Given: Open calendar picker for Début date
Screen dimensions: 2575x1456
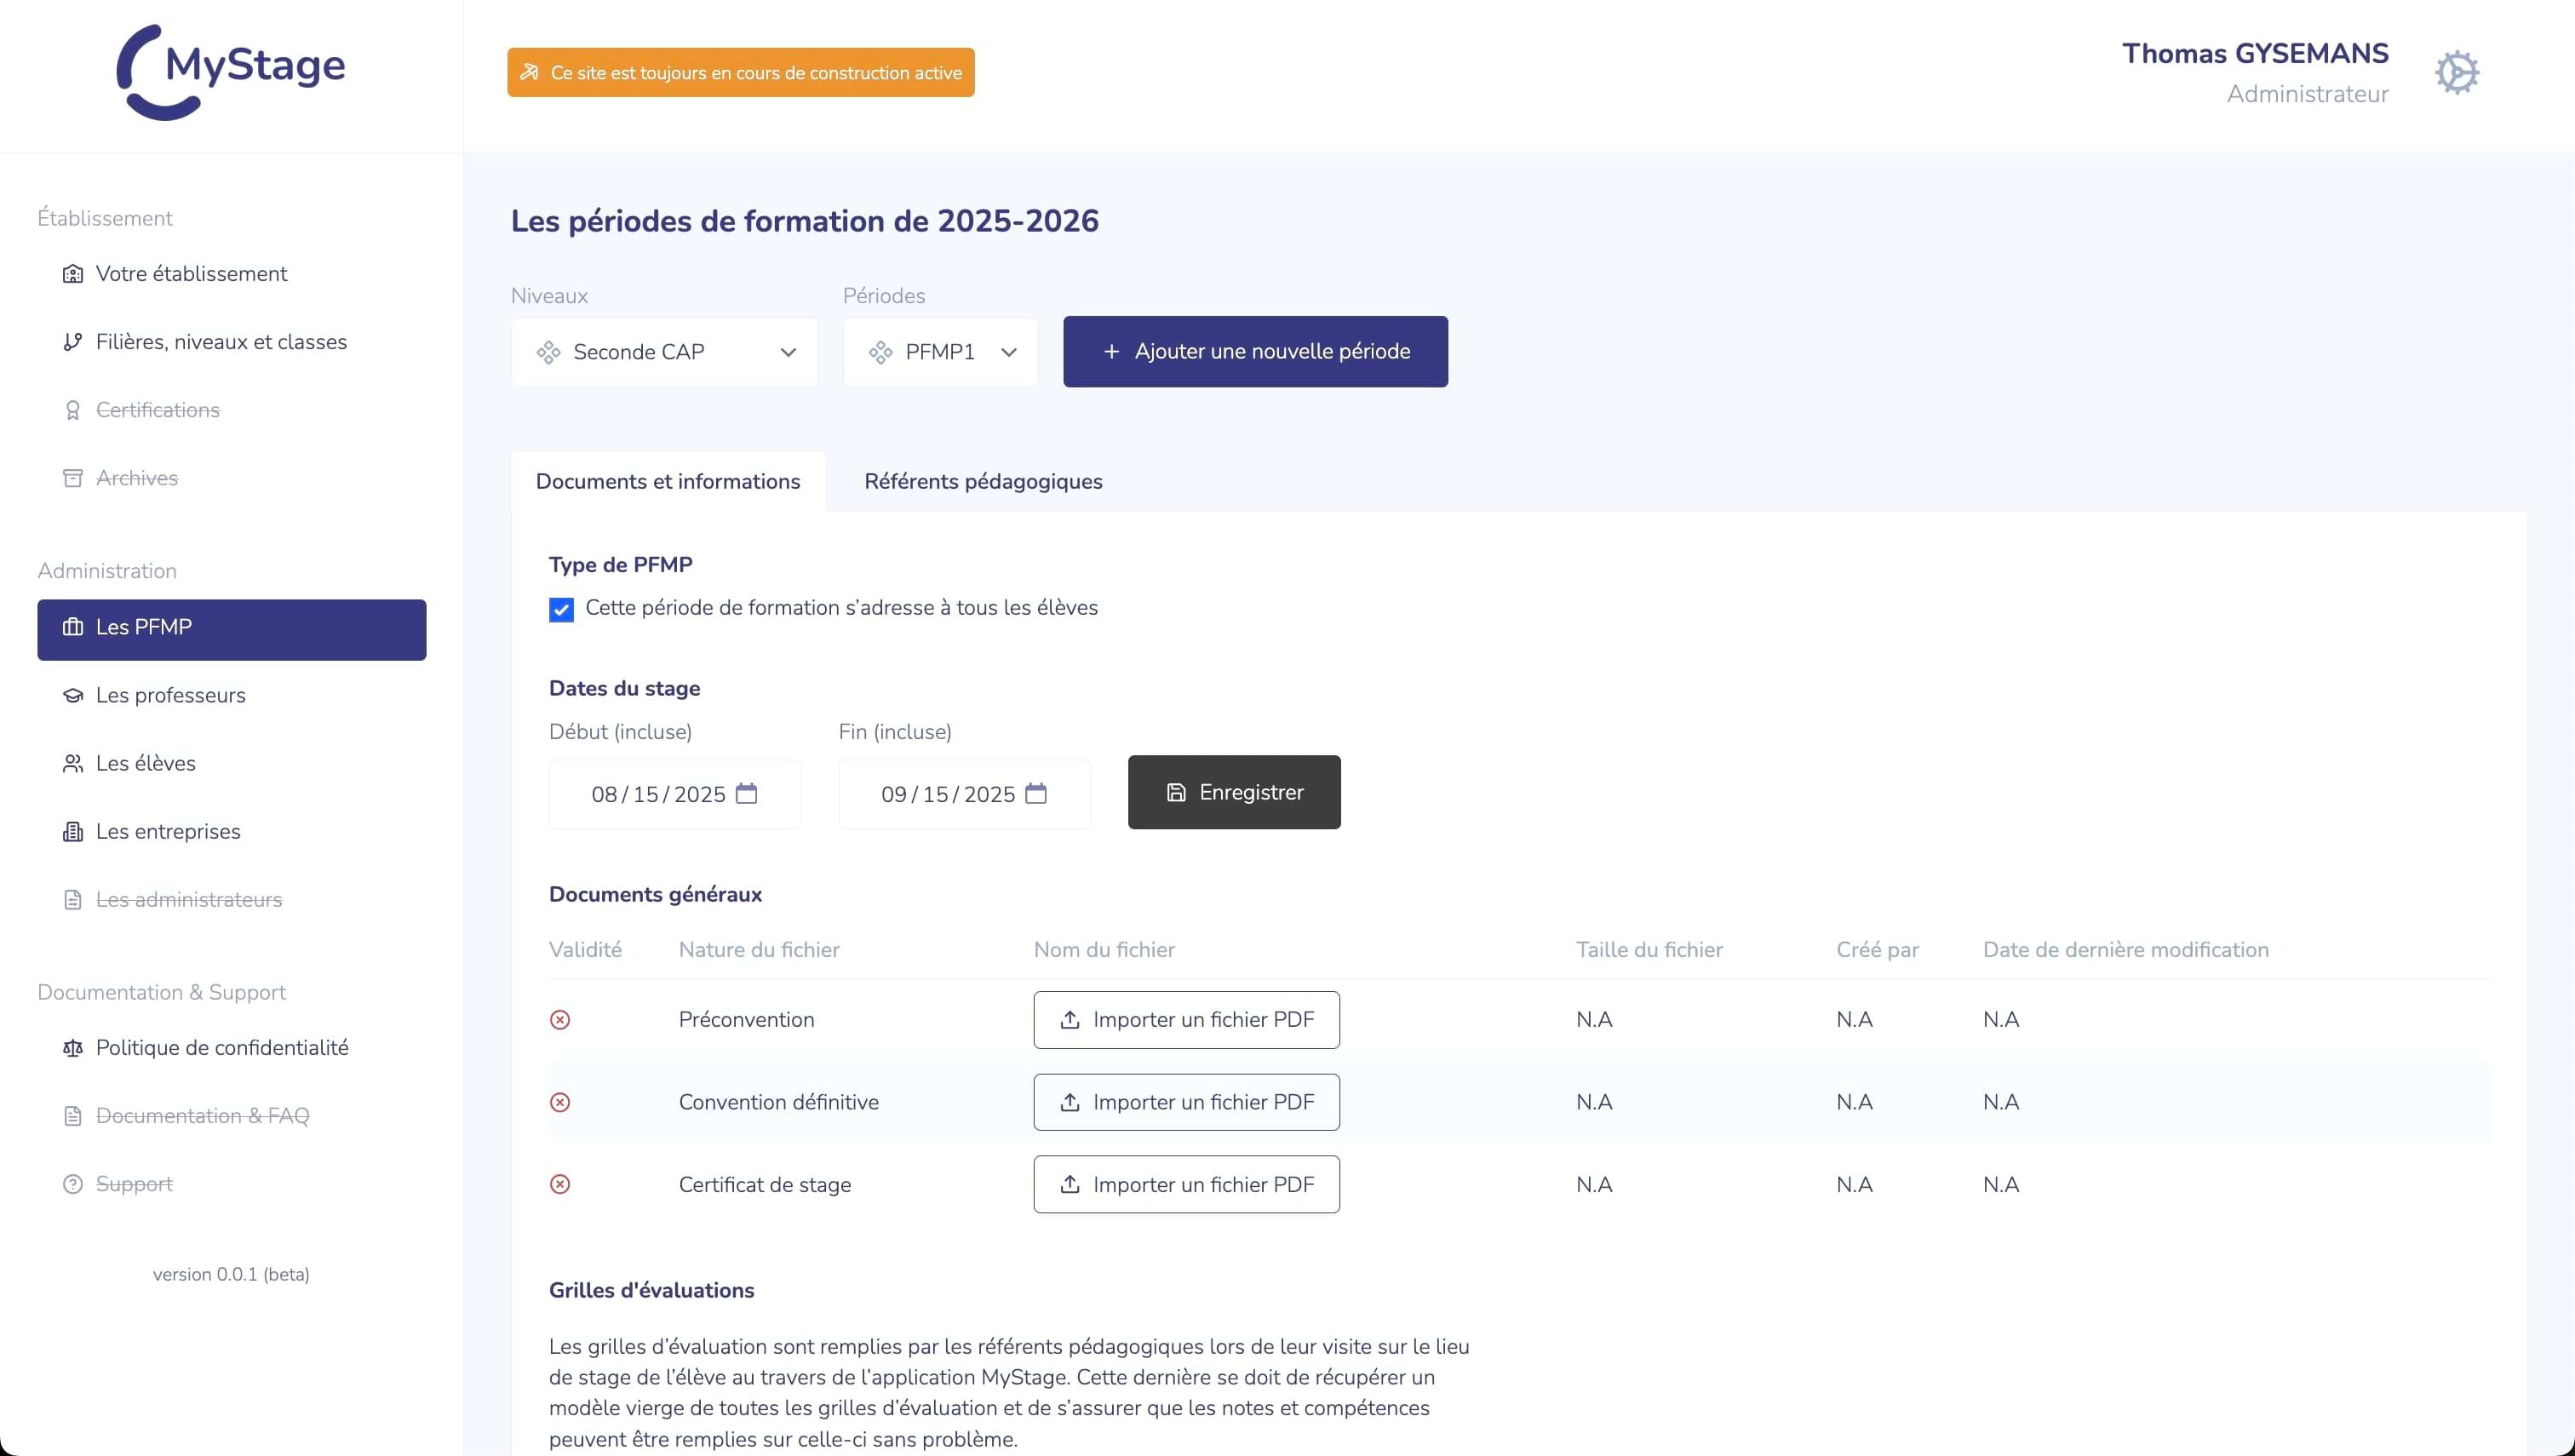Looking at the screenshot, I should 746,793.
